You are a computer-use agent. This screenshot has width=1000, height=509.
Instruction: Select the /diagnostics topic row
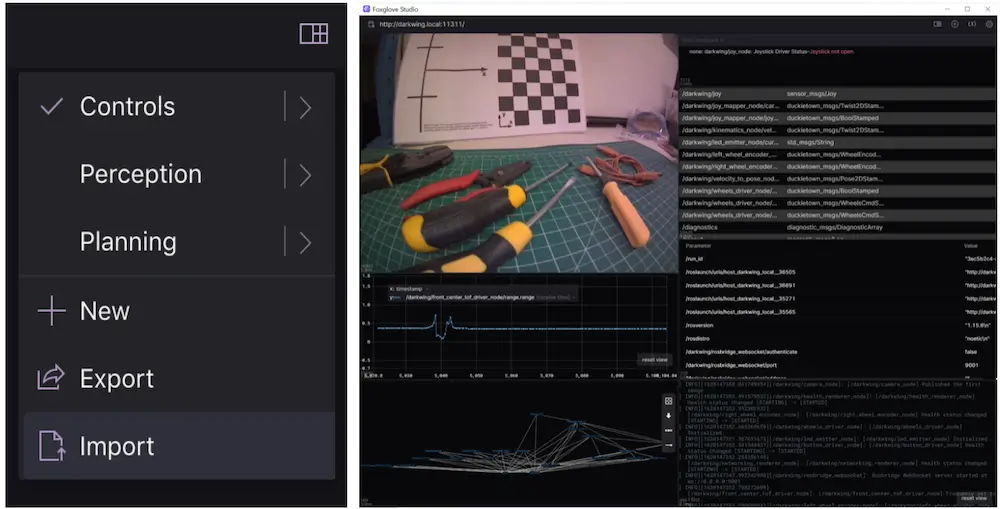pyautogui.click(x=837, y=227)
